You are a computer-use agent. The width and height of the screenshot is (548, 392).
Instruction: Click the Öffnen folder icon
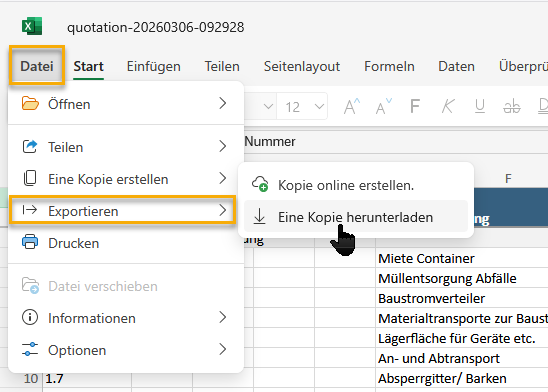pos(30,104)
